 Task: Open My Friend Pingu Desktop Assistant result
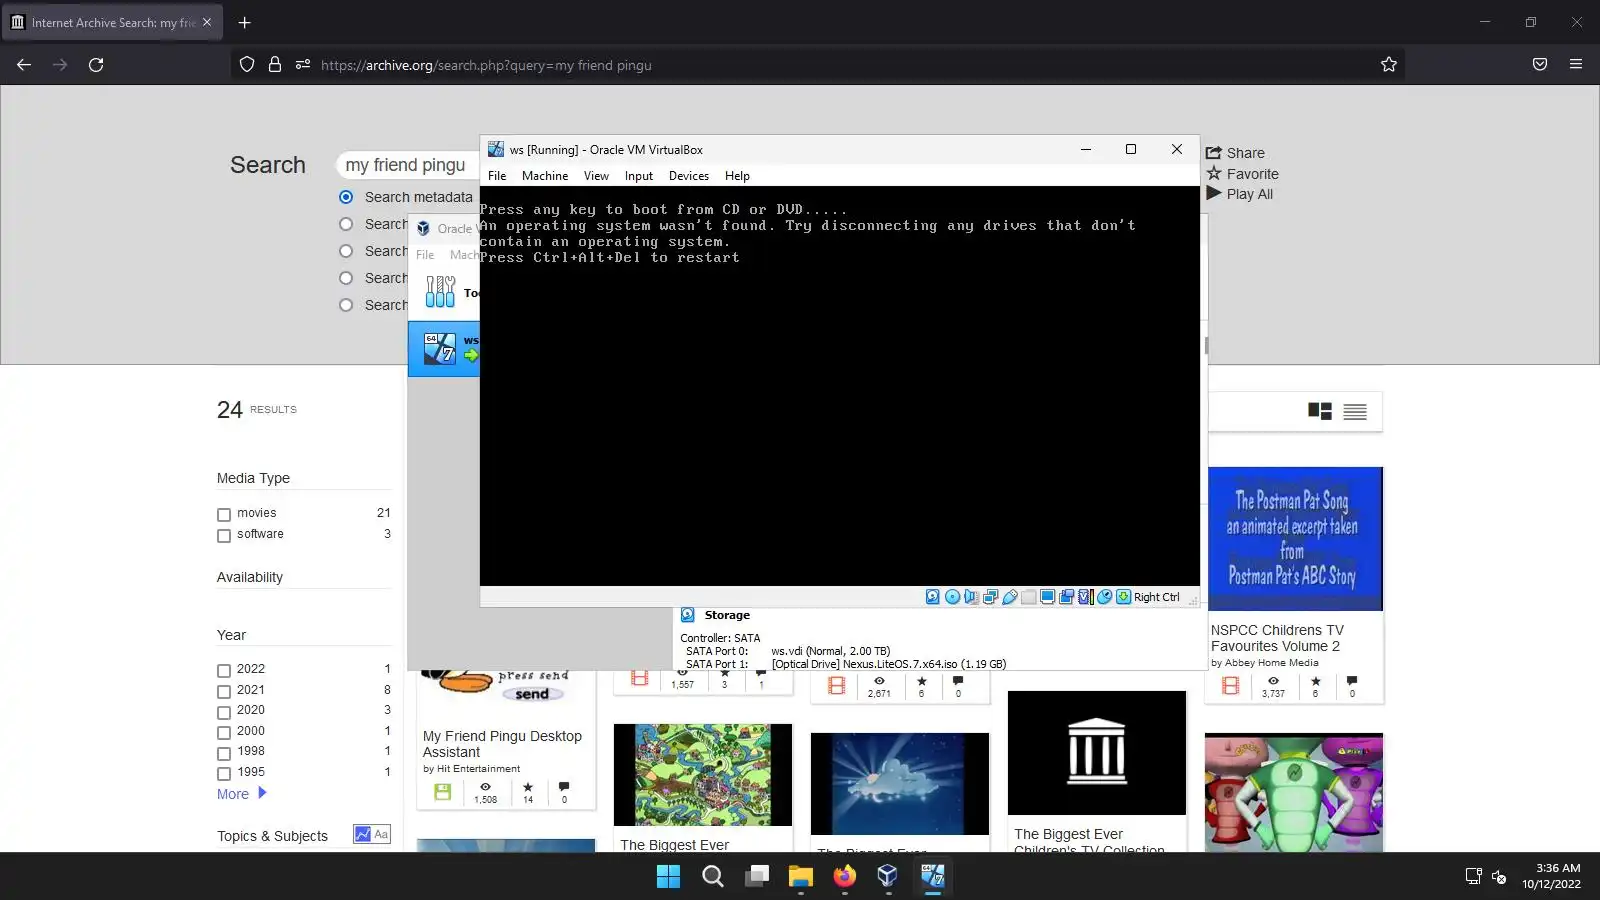click(x=502, y=744)
